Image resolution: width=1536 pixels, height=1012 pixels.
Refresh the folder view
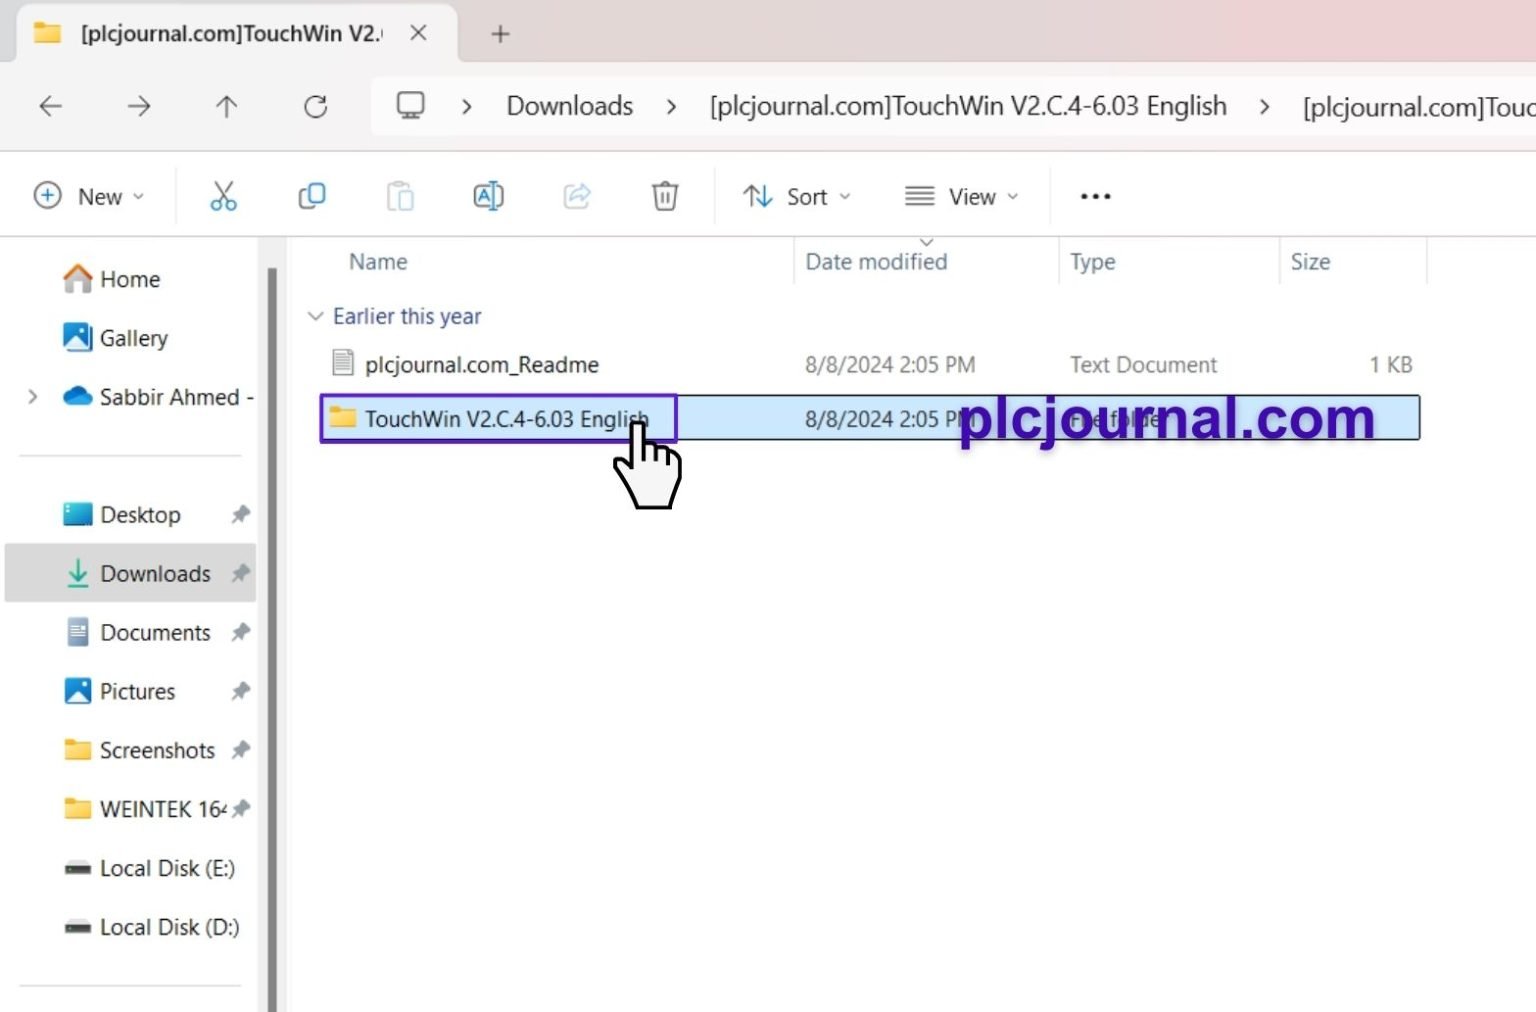tap(316, 106)
